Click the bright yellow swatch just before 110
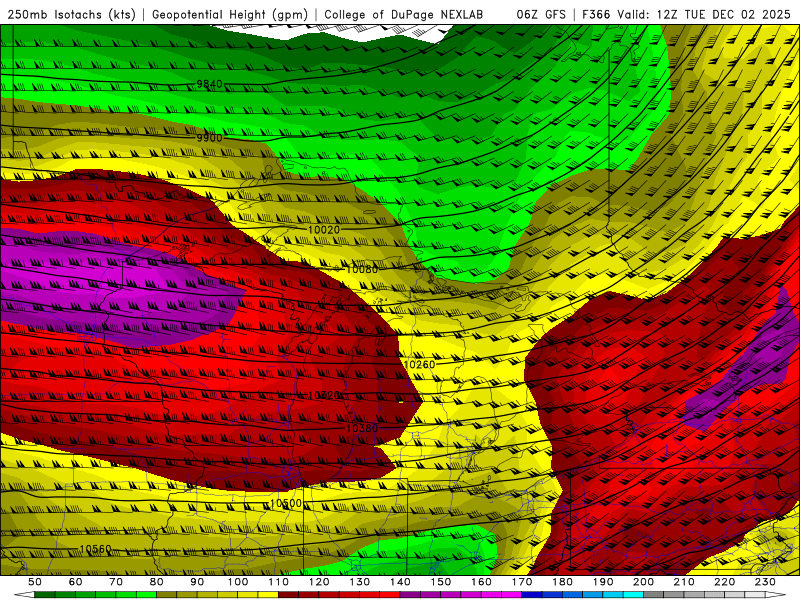Viewport: 800px width, 600px height. 268,595
